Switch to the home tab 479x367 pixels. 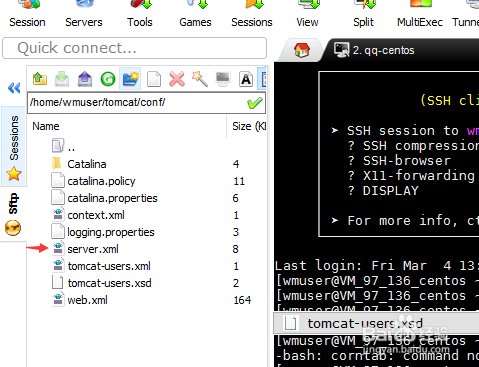pyautogui.click(x=302, y=50)
